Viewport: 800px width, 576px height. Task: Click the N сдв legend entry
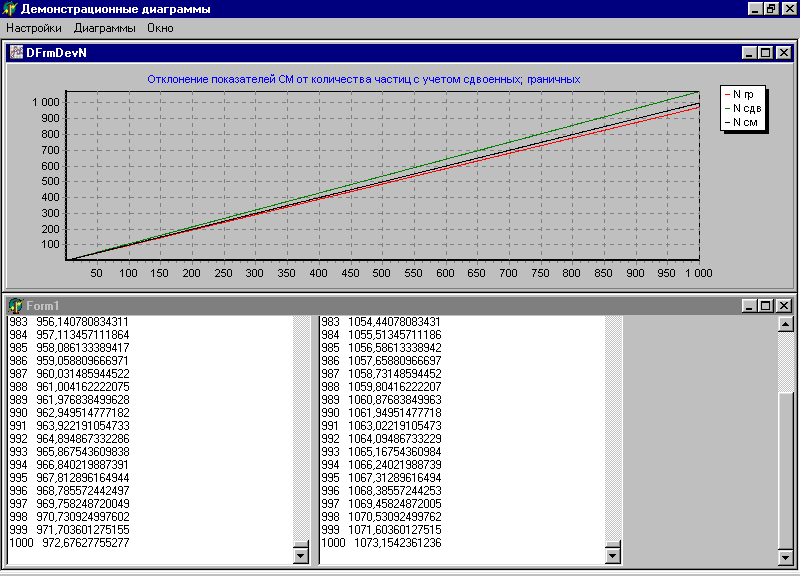point(743,108)
